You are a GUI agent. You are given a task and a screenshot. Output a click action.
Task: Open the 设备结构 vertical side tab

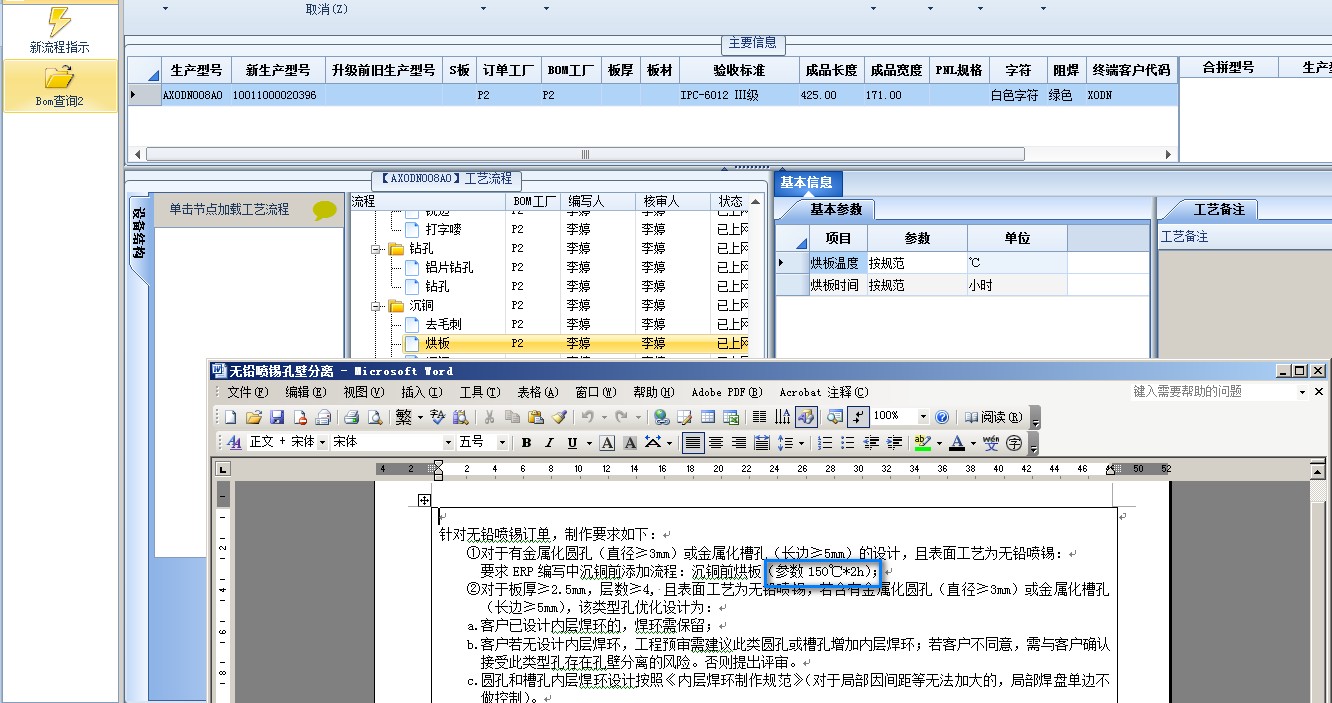pos(138,235)
